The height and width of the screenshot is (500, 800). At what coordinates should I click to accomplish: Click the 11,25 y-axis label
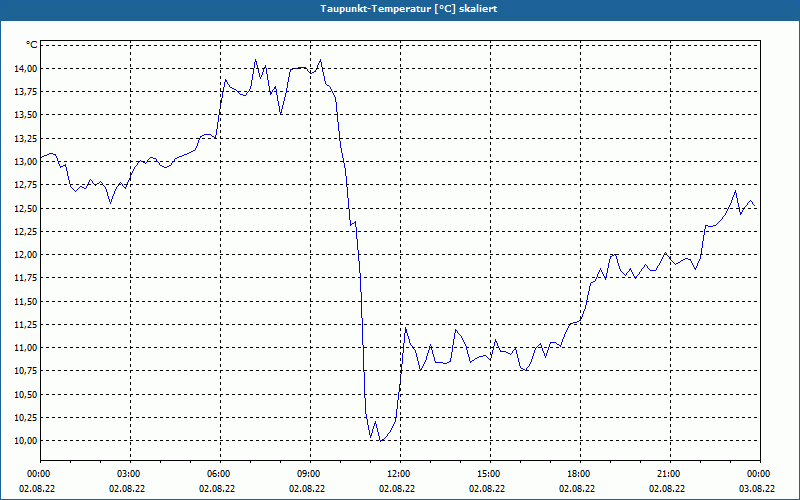click(x=26, y=324)
